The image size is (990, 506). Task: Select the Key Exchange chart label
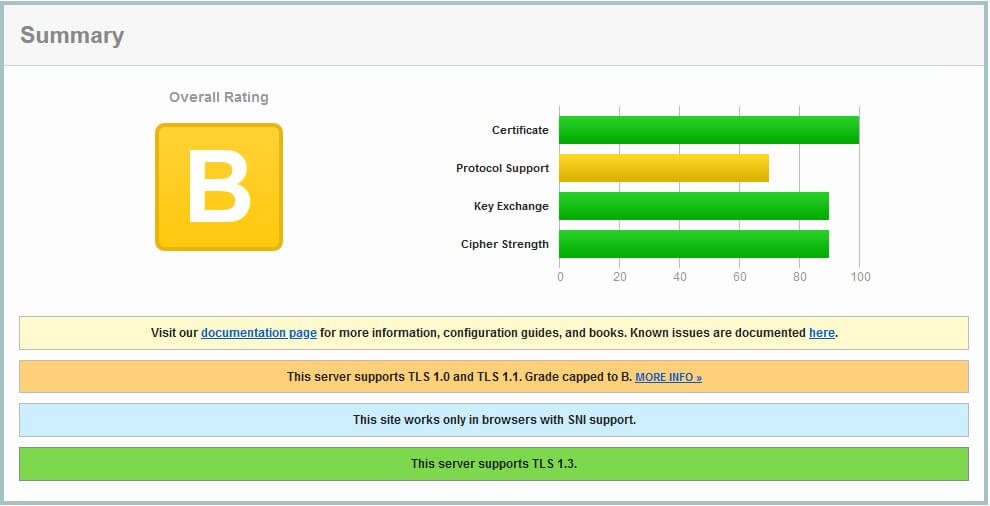pyautogui.click(x=511, y=206)
